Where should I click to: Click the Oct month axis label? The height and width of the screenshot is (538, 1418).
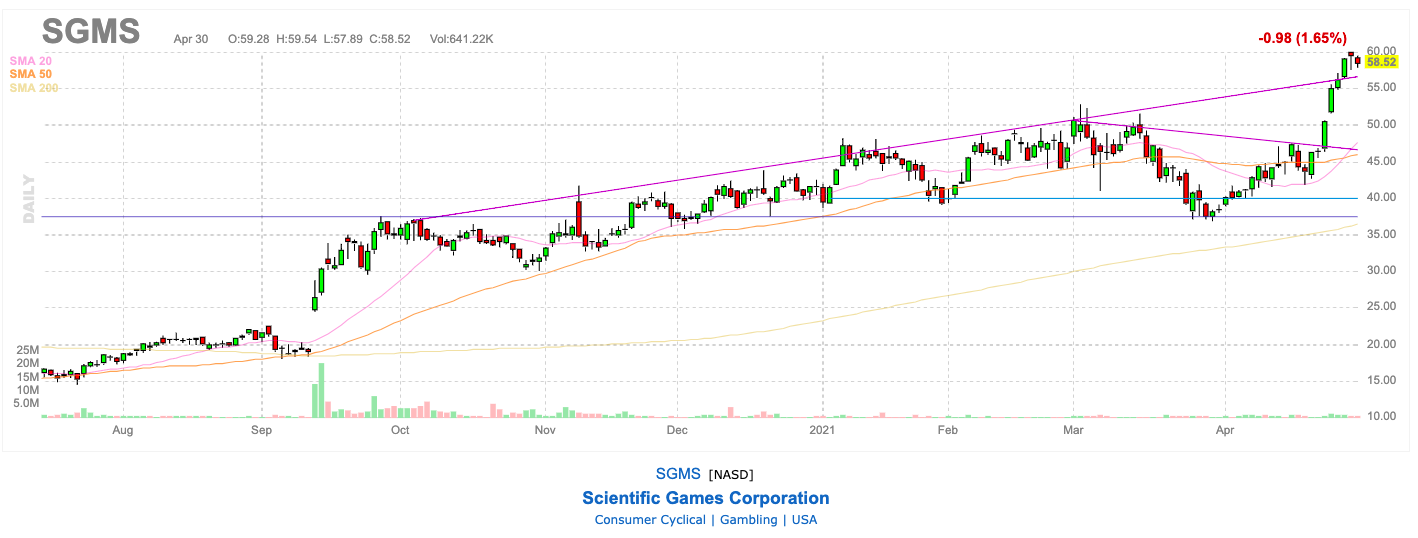pyautogui.click(x=399, y=431)
